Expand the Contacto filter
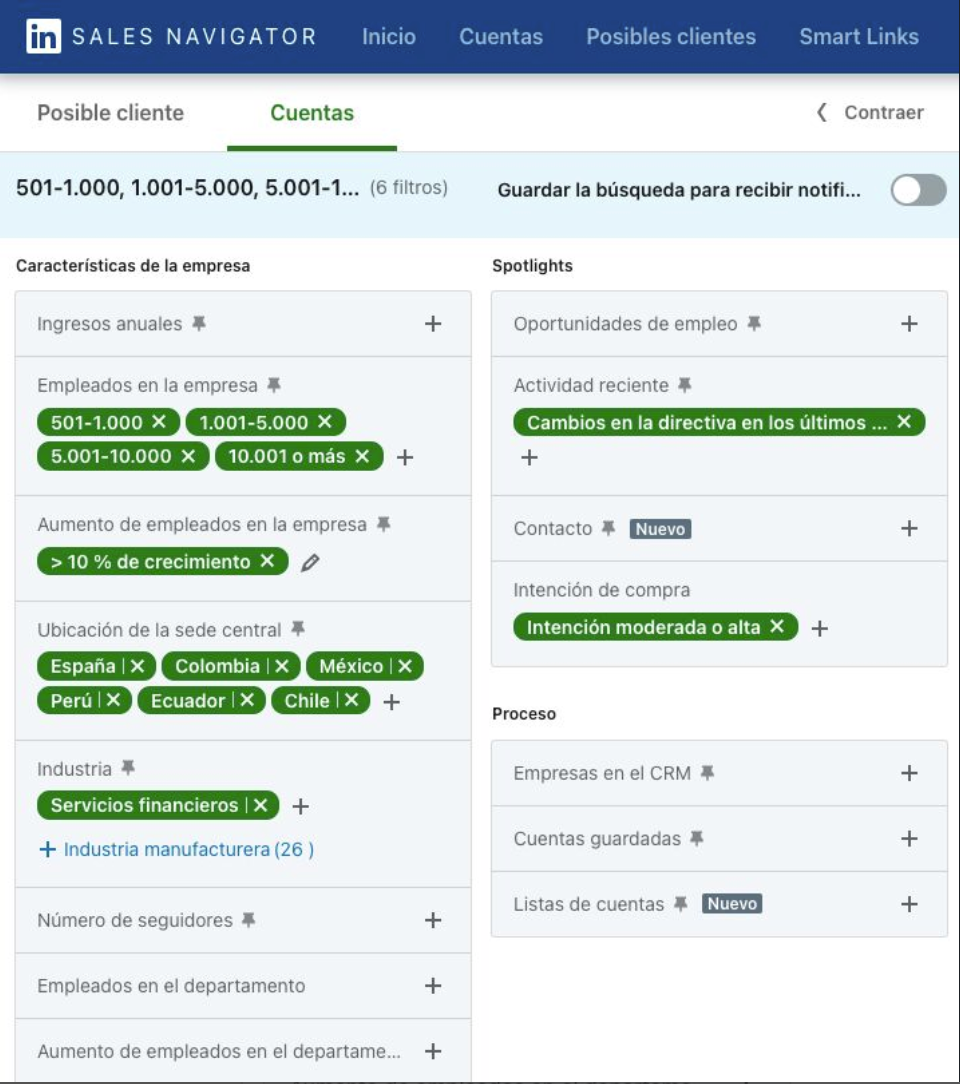The height and width of the screenshot is (1084, 960). 910,528
